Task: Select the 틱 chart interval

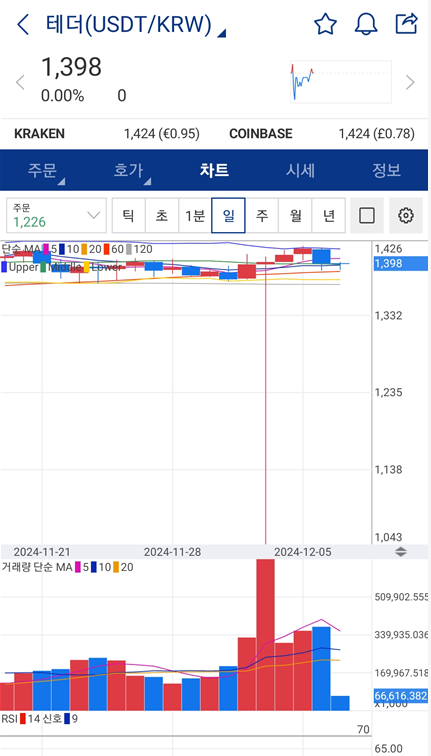Action: point(128,216)
